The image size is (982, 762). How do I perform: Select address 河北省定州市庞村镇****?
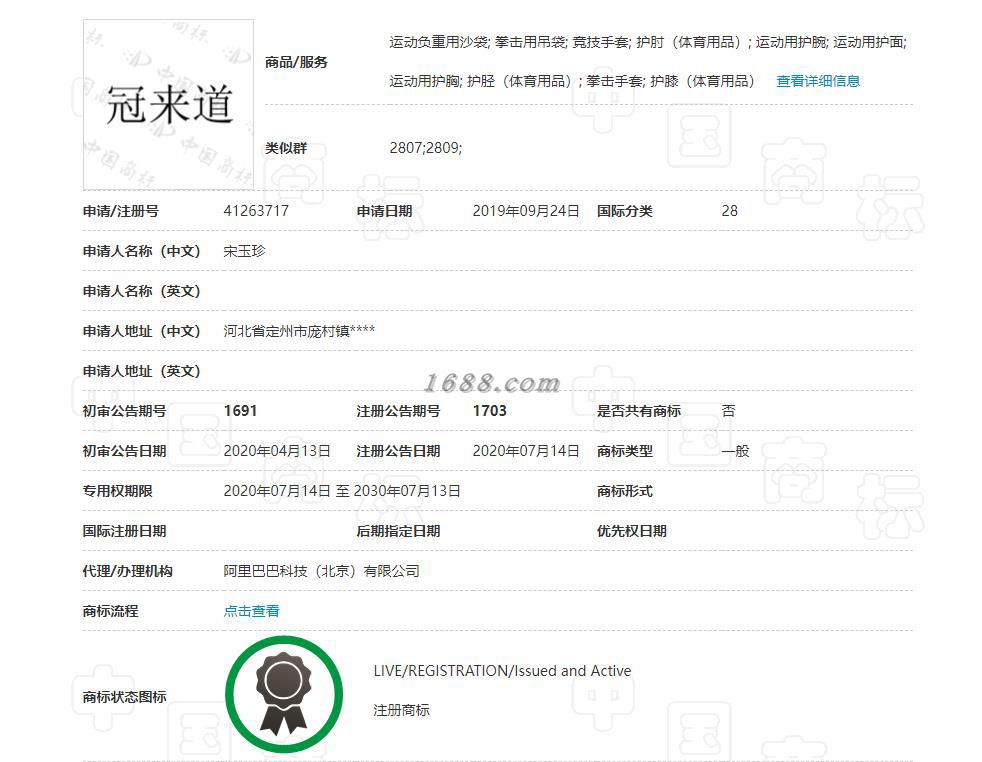pos(299,331)
